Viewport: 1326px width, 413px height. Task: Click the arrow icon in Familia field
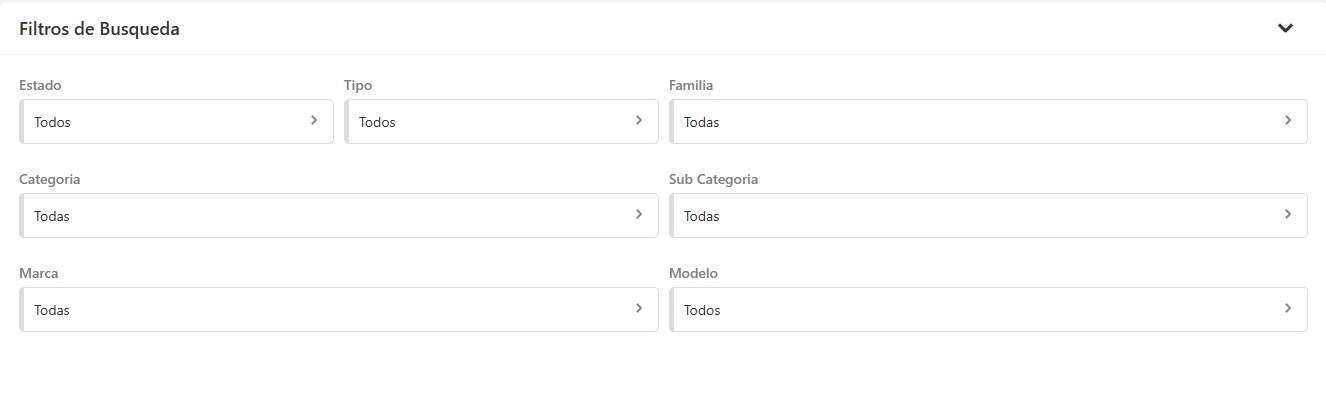[x=1288, y=120]
